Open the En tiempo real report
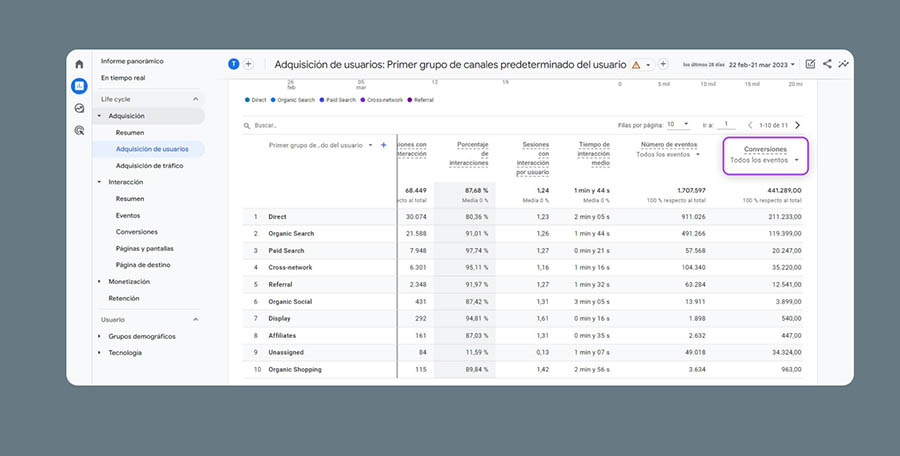The image size is (900, 456). [123, 77]
